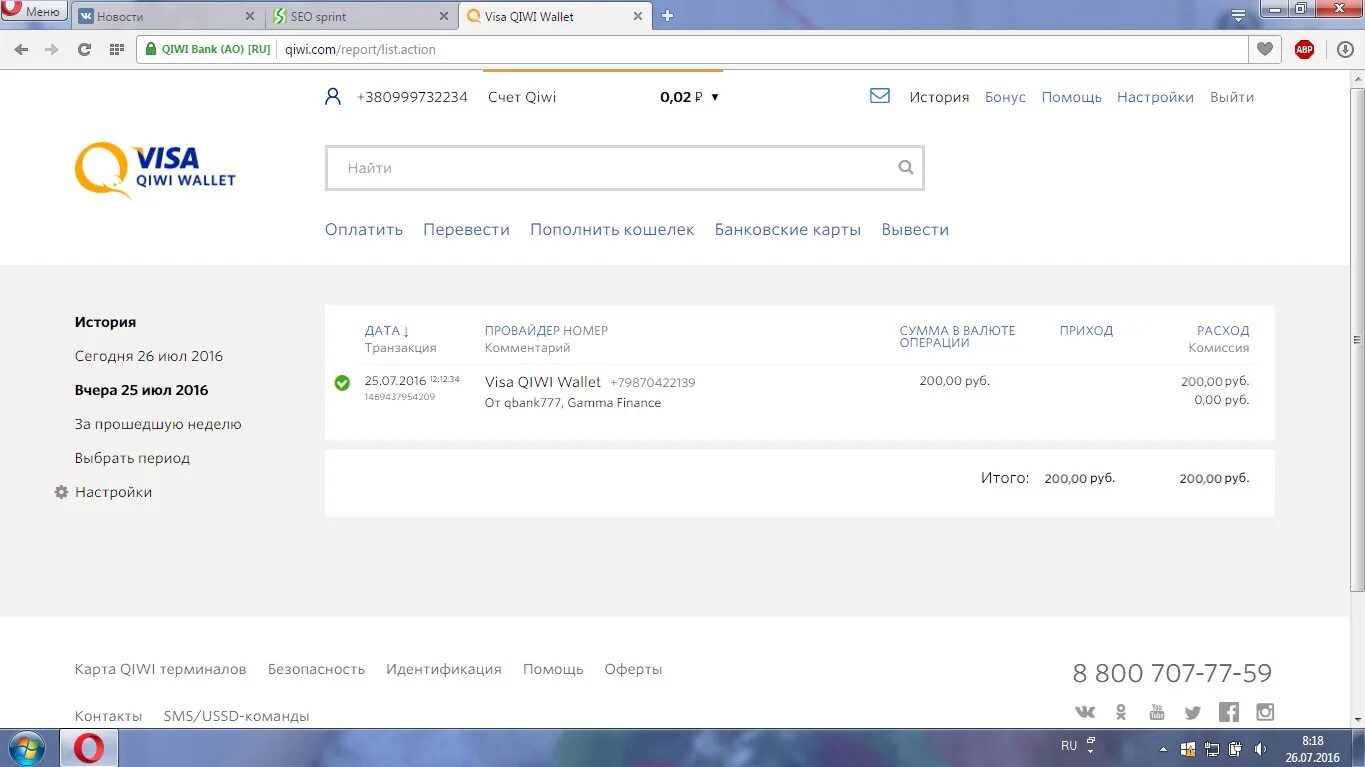Open the Opera Меню button

point(34,11)
